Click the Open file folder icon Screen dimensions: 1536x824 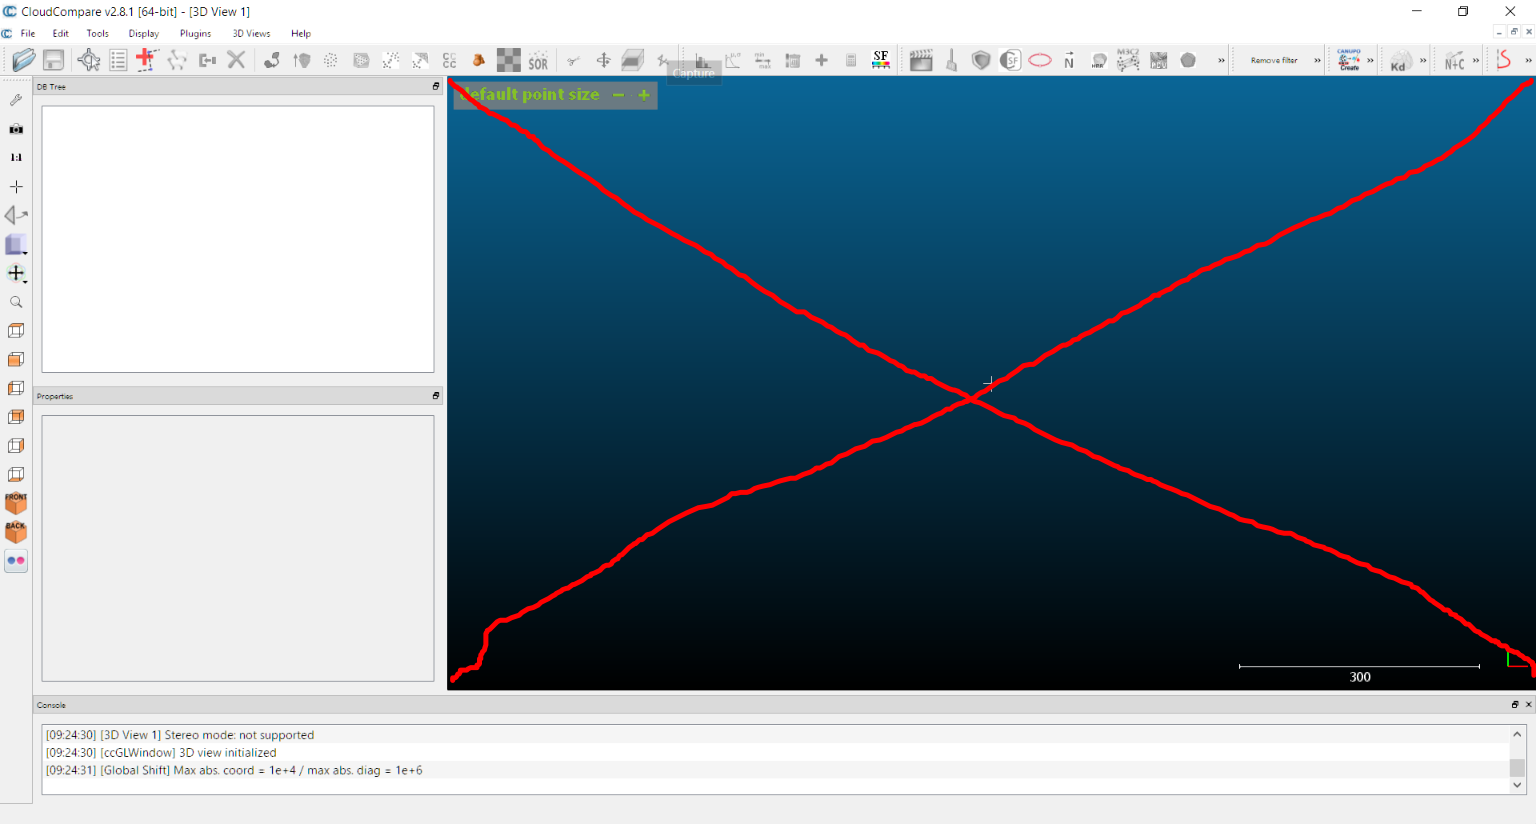[23, 60]
